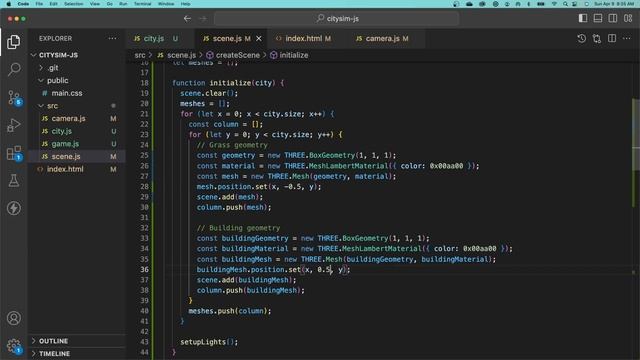640x360 pixels.
Task: Open the Extensions view
Action: (14, 153)
